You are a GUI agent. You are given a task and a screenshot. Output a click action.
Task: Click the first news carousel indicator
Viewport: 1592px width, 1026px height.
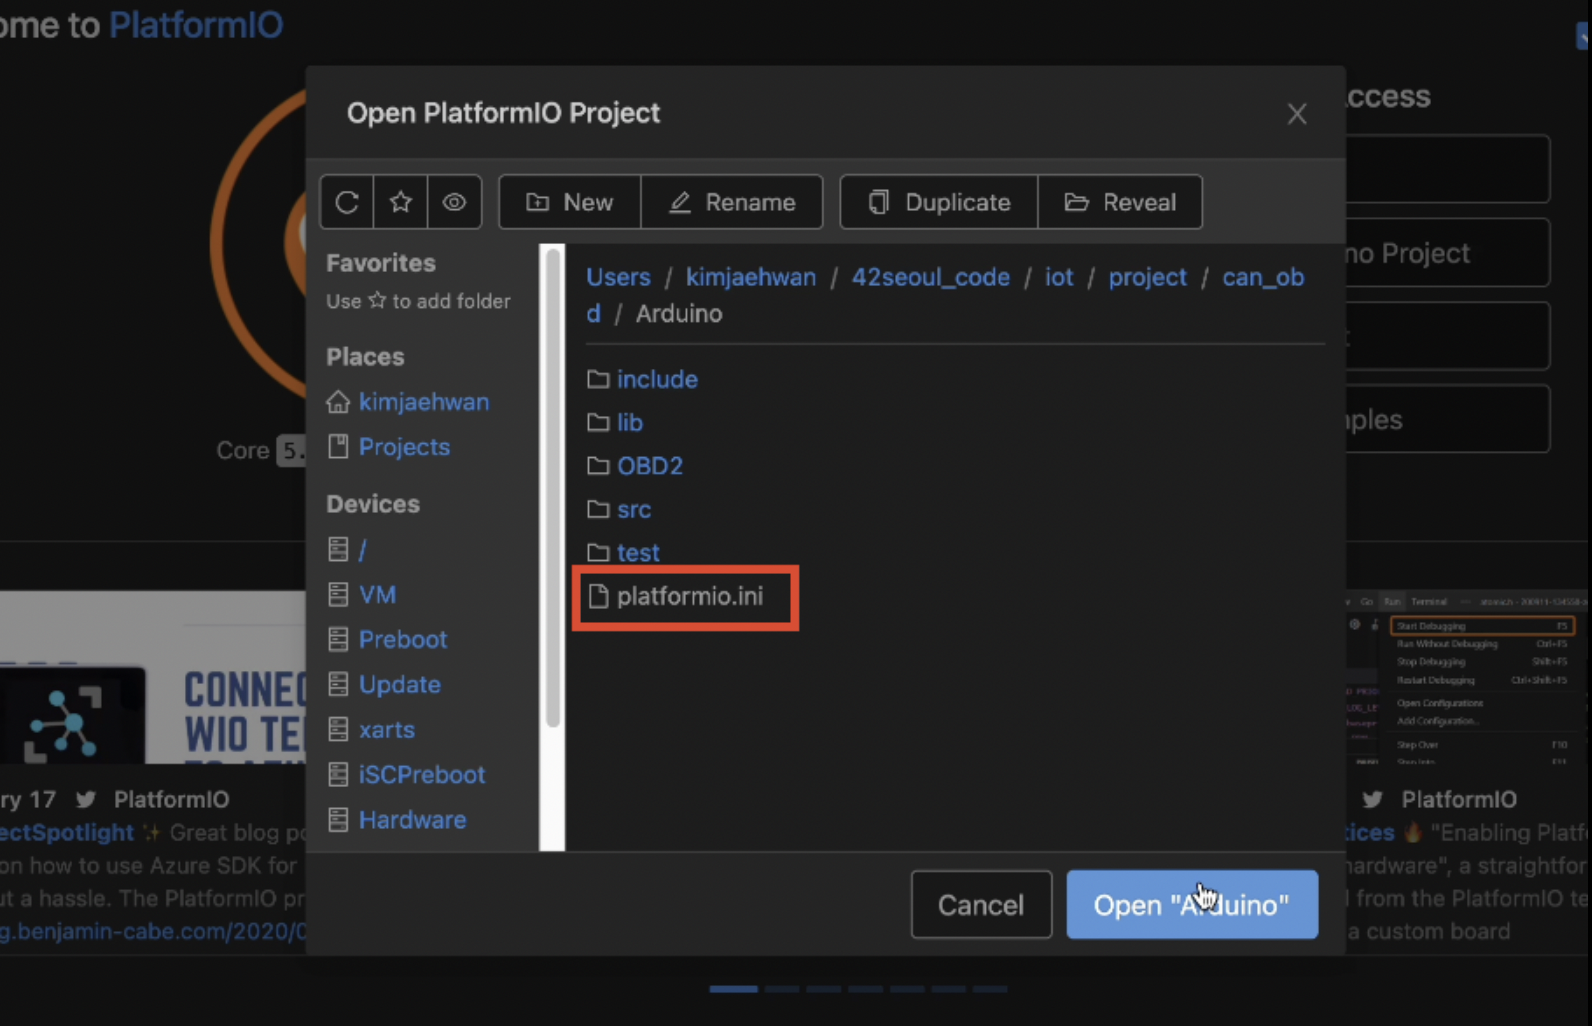point(734,989)
